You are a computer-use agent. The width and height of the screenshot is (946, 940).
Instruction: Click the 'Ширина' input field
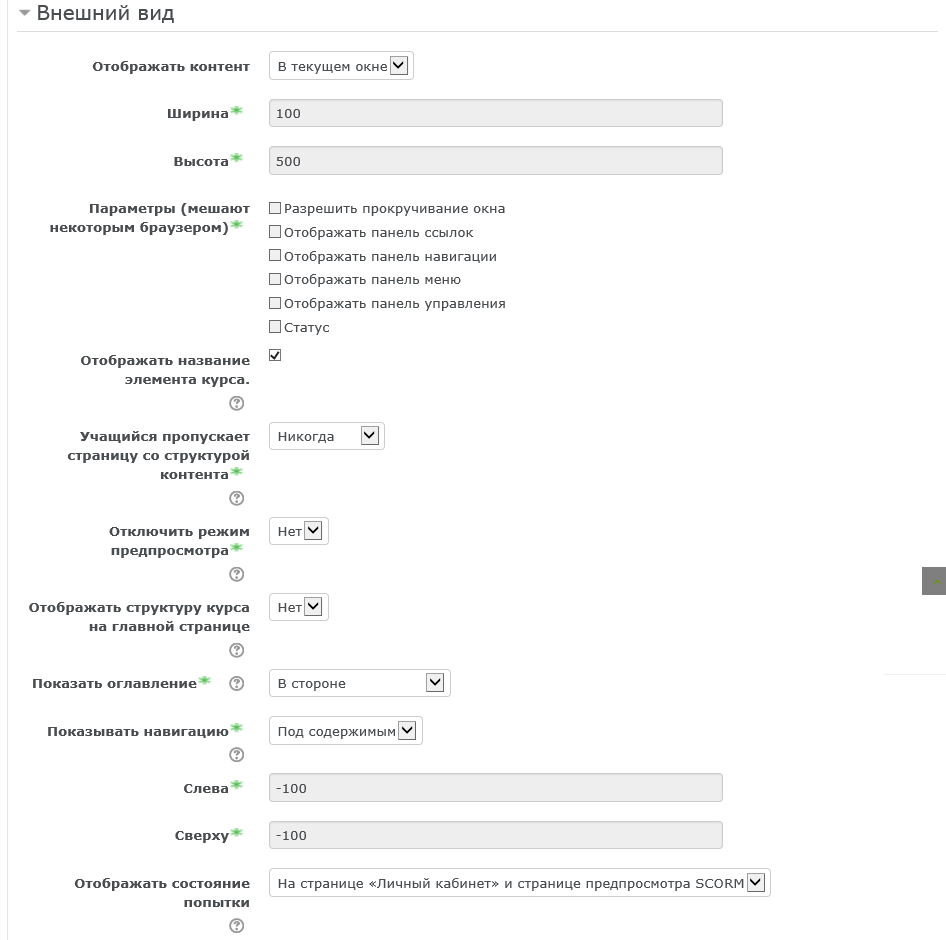click(495, 113)
